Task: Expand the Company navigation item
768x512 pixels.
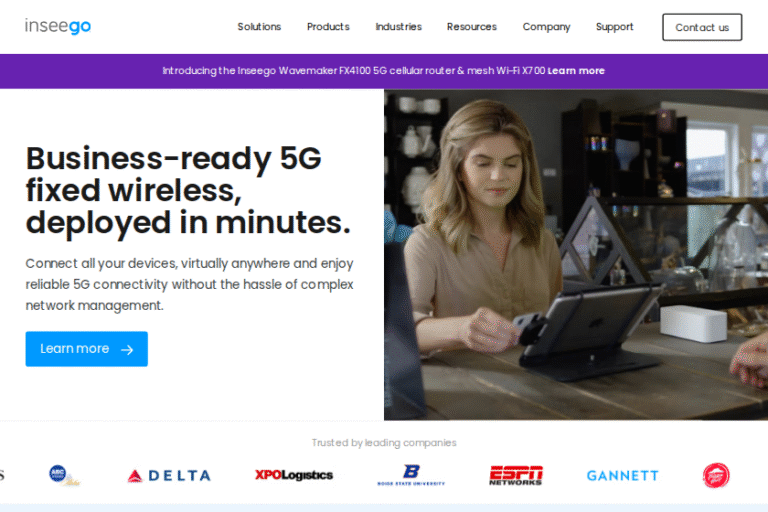Action: click(546, 27)
